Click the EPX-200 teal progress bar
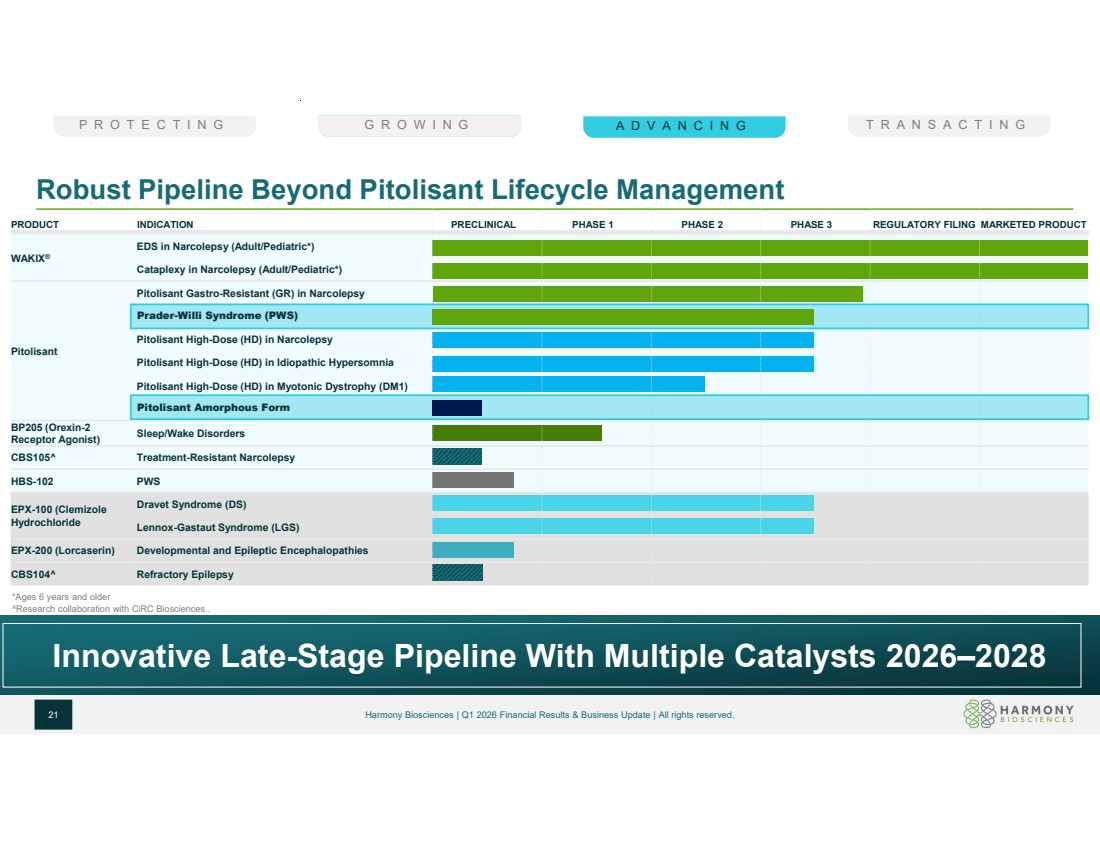This screenshot has width=1100, height=849. 473,550
